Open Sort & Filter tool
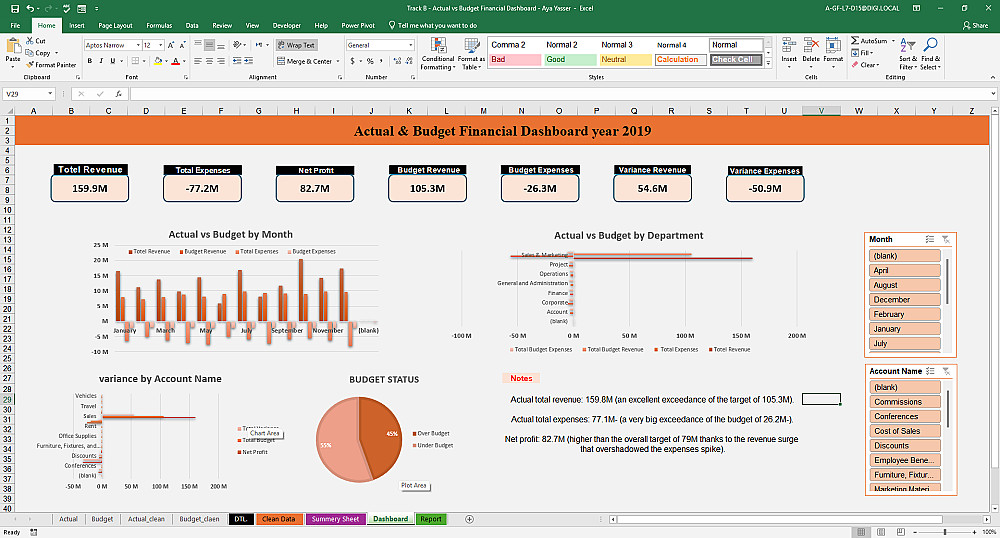Image resolution: width=1000 pixels, height=538 pixels. coord(908,54)
